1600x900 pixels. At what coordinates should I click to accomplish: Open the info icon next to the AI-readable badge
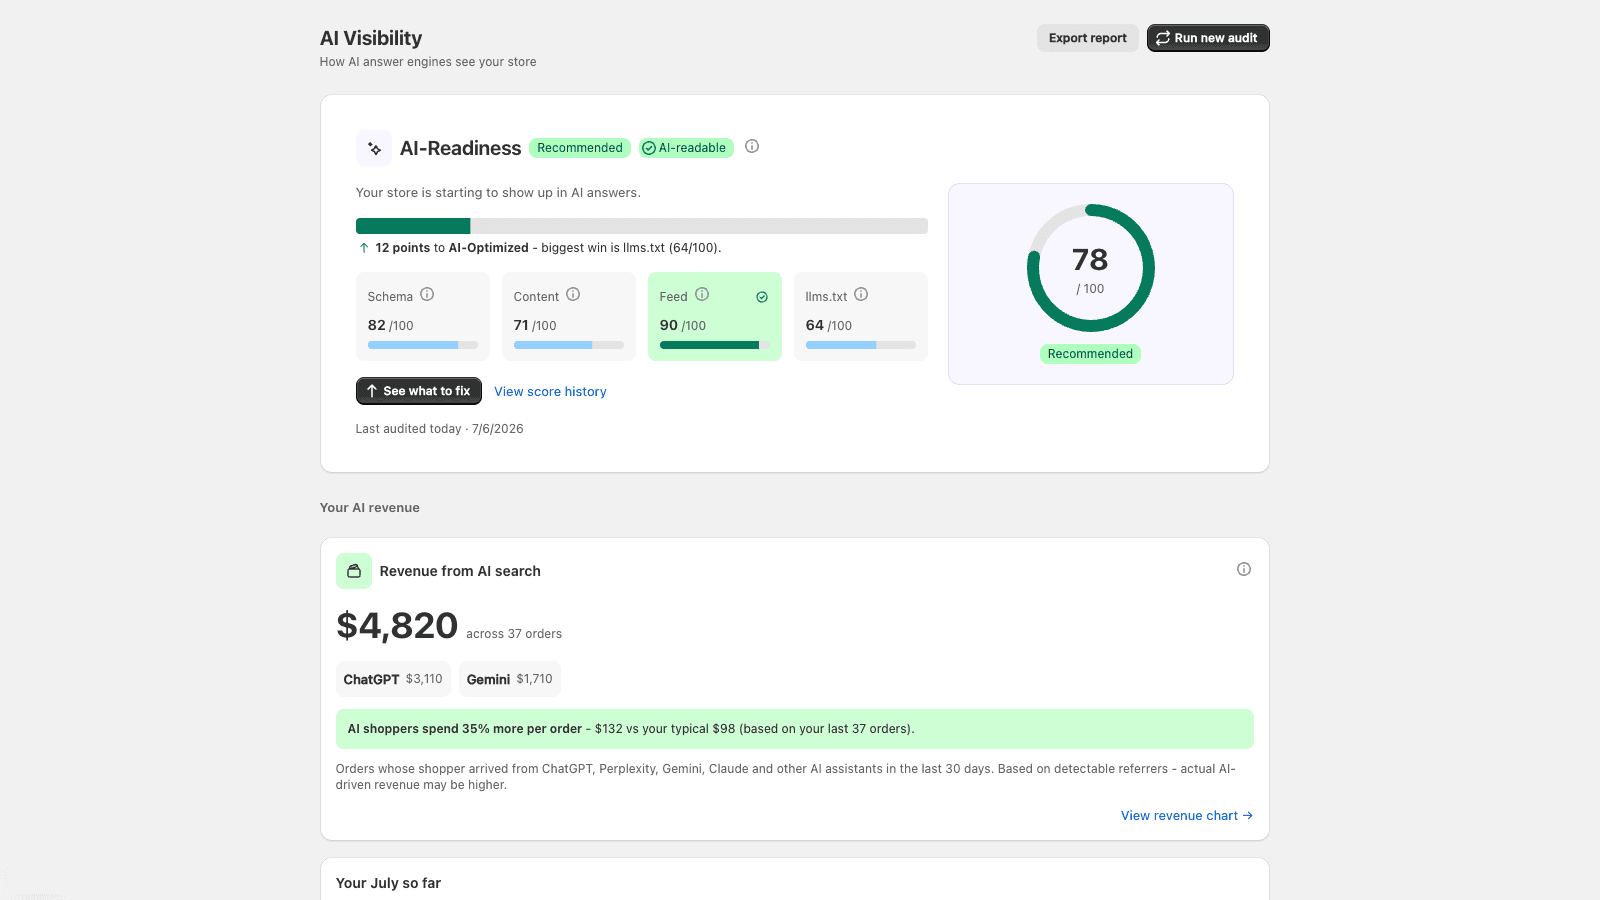[x=752, y=146]
